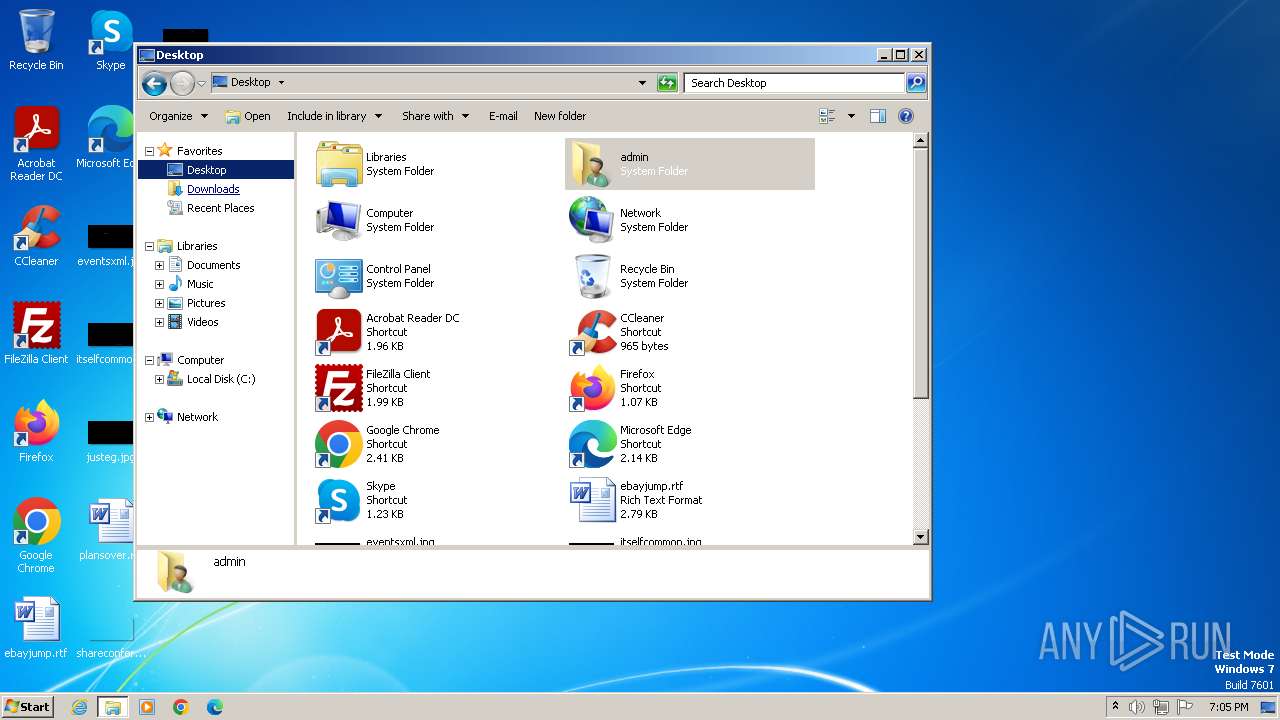Image resolution: width=1280 pixels, height=720 pixels.
Task: Open Include in library menu
Action: click(334, 116)
